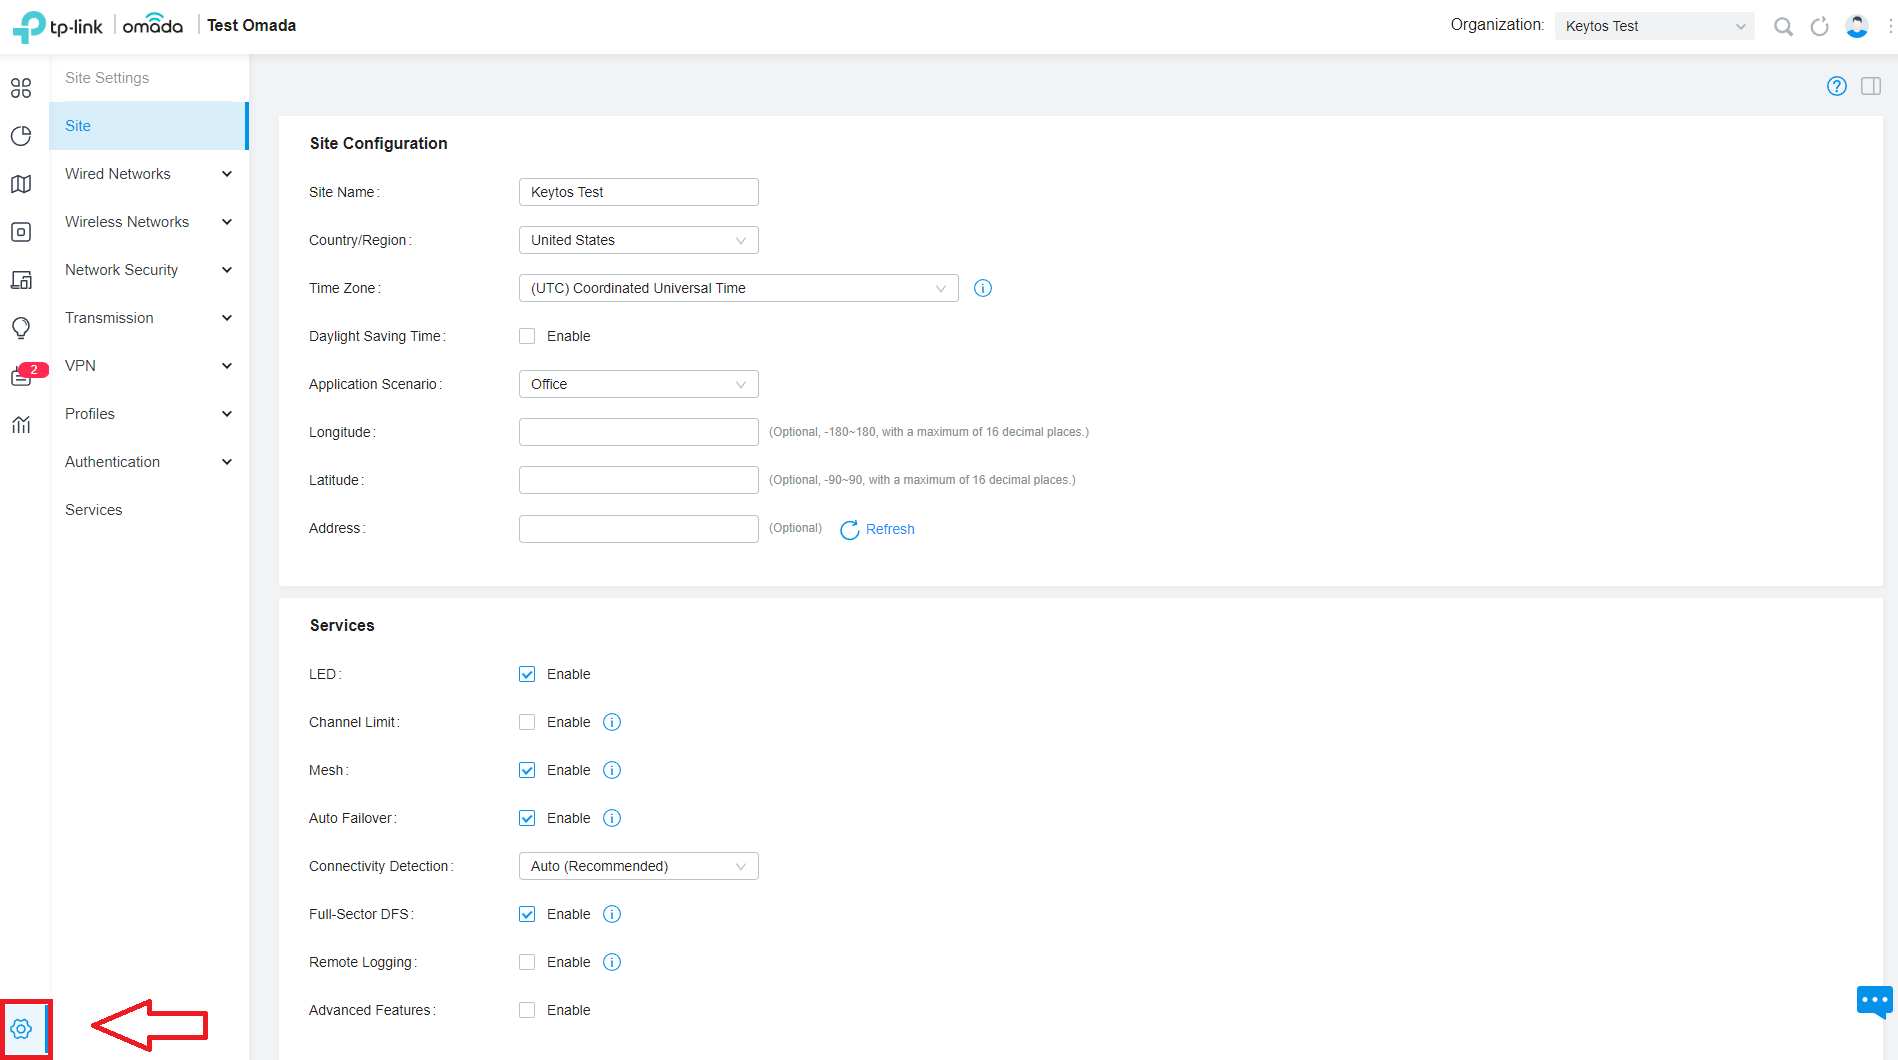Open the Dashboard icon in left rail
Viewport: 1898px width, 1060px height.
21,88
